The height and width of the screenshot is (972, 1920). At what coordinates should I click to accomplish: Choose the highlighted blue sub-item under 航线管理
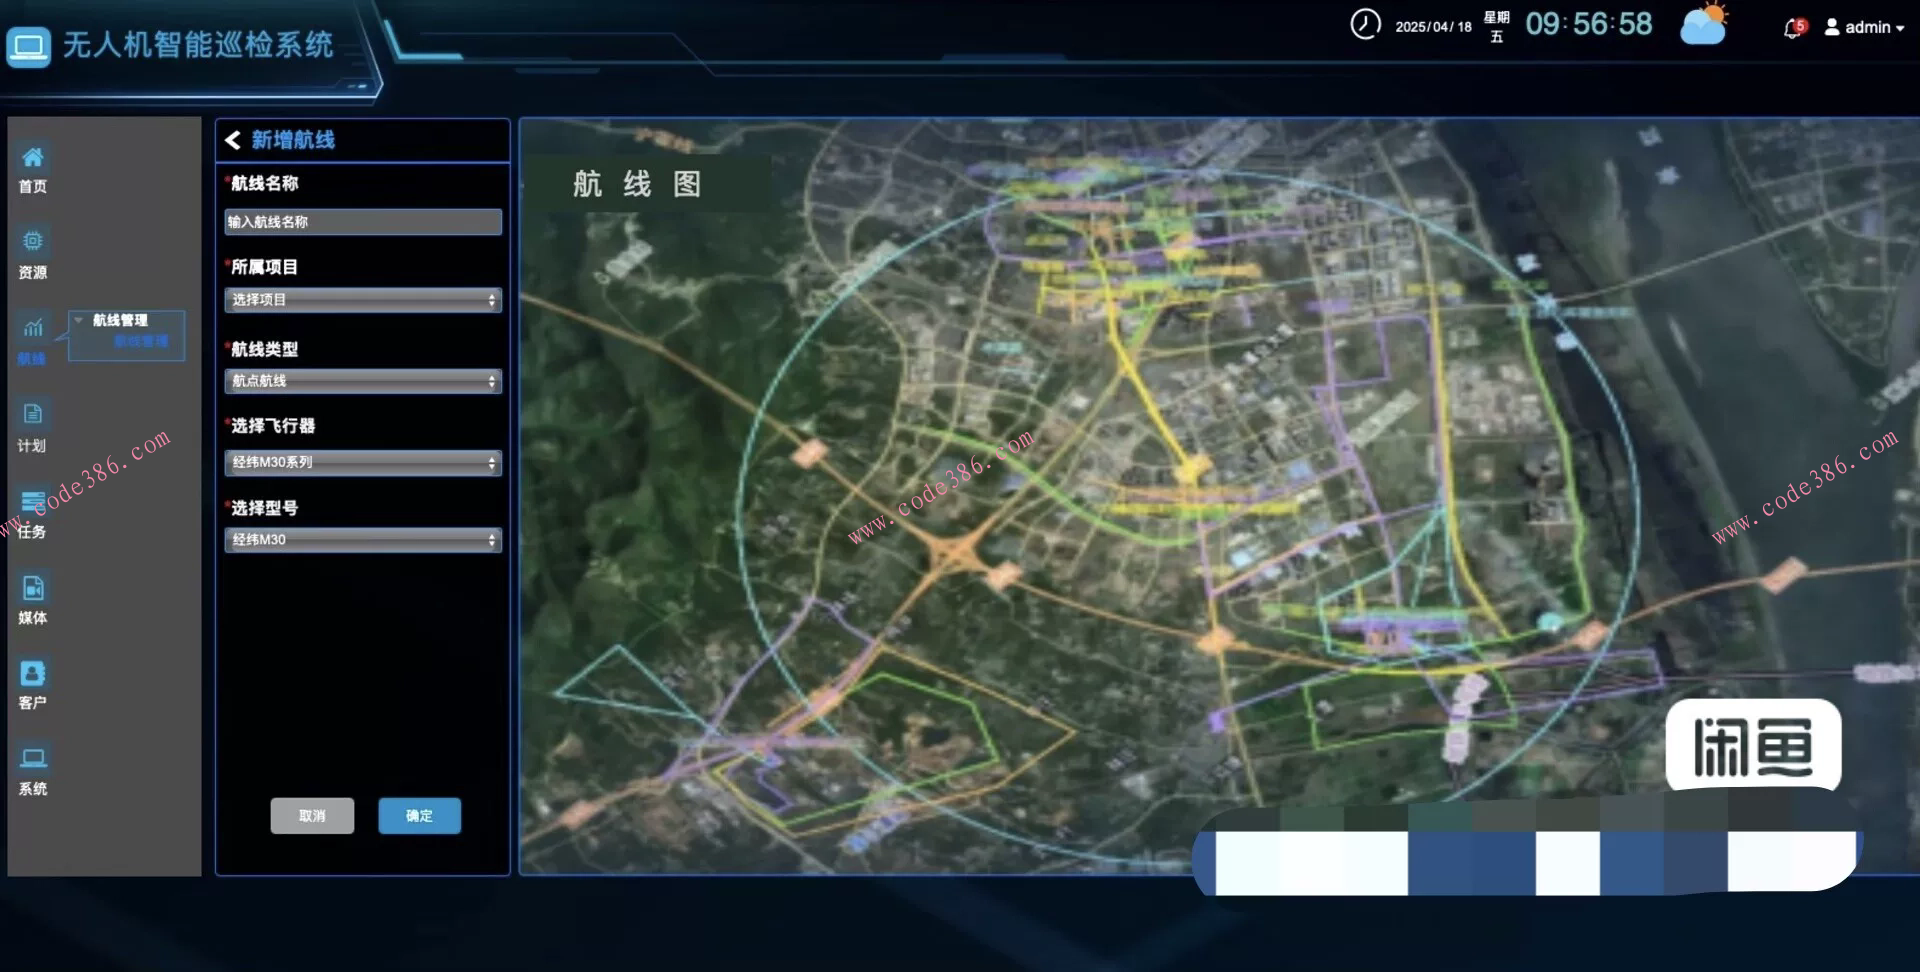click(x=141, y=341)
